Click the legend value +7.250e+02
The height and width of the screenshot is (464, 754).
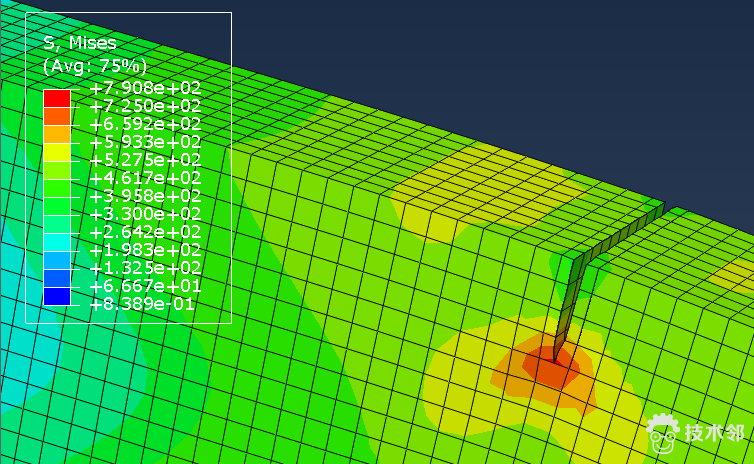[145, 106]
